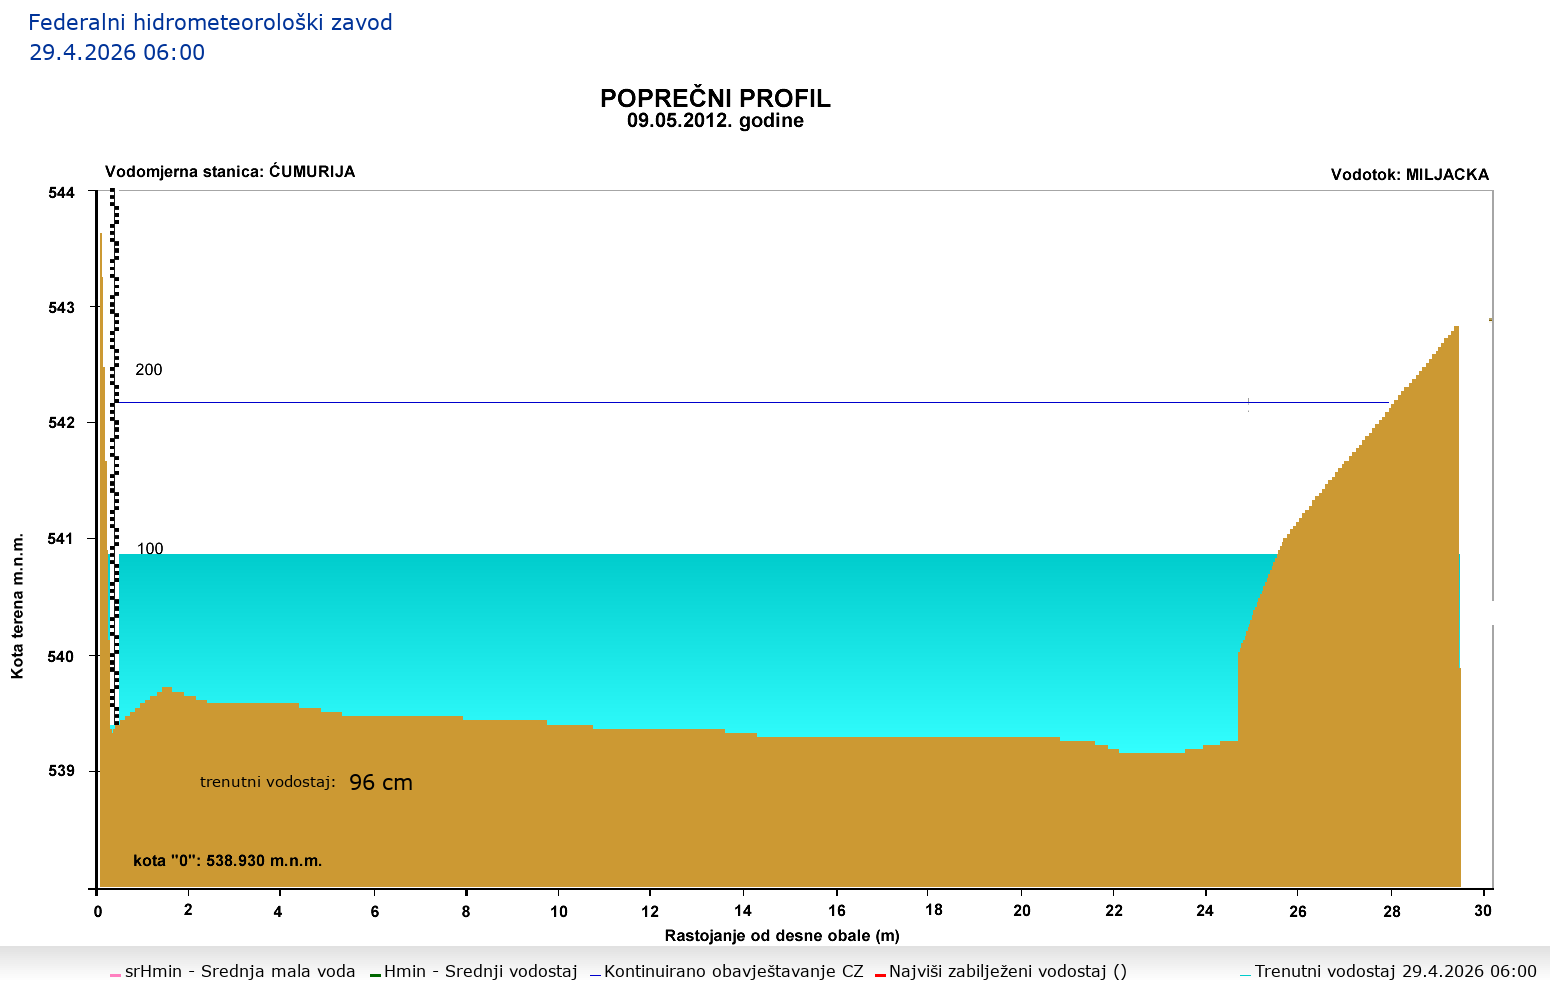
Task: Click the blue 200 cm level line
Action: click(700, 403)
